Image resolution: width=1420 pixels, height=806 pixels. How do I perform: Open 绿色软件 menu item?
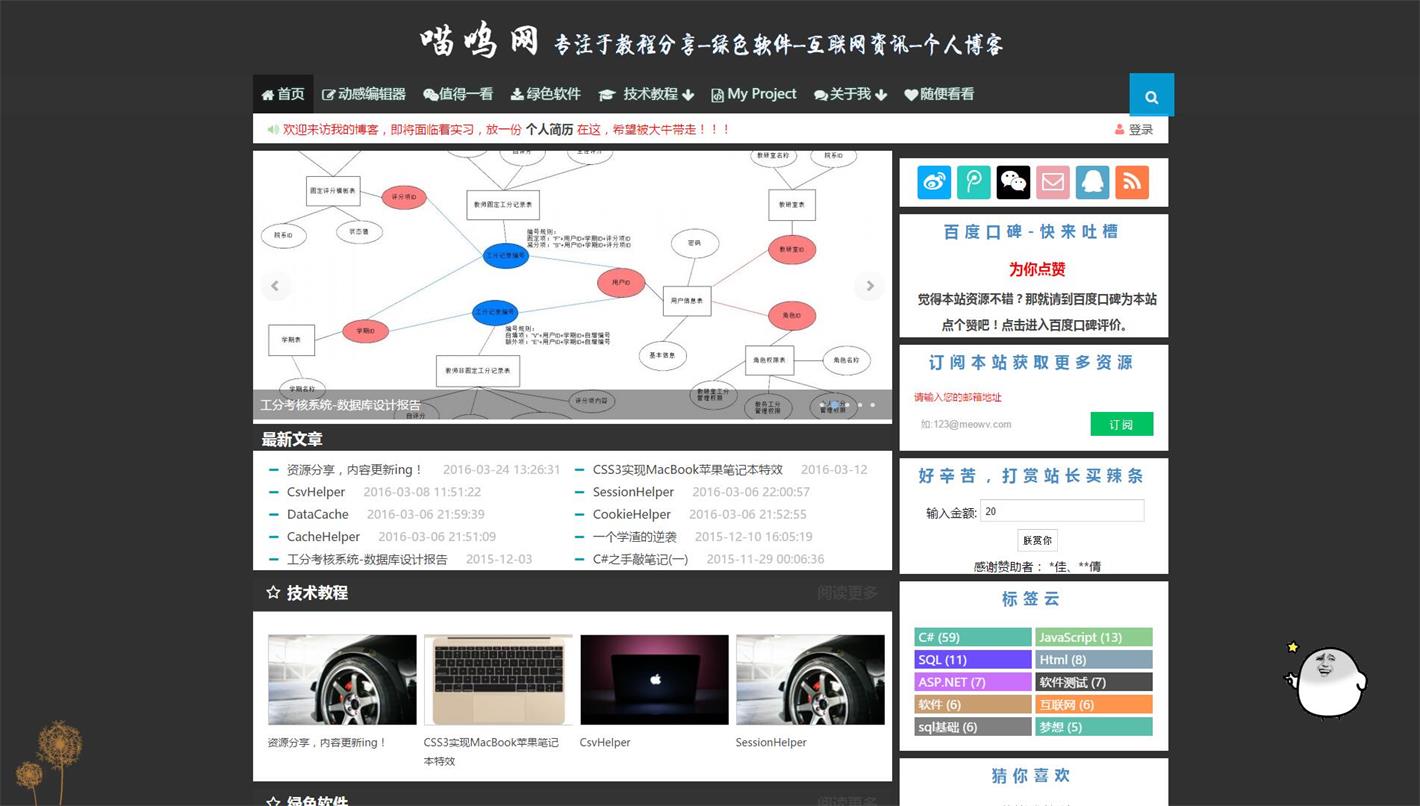tap(545, 94)
